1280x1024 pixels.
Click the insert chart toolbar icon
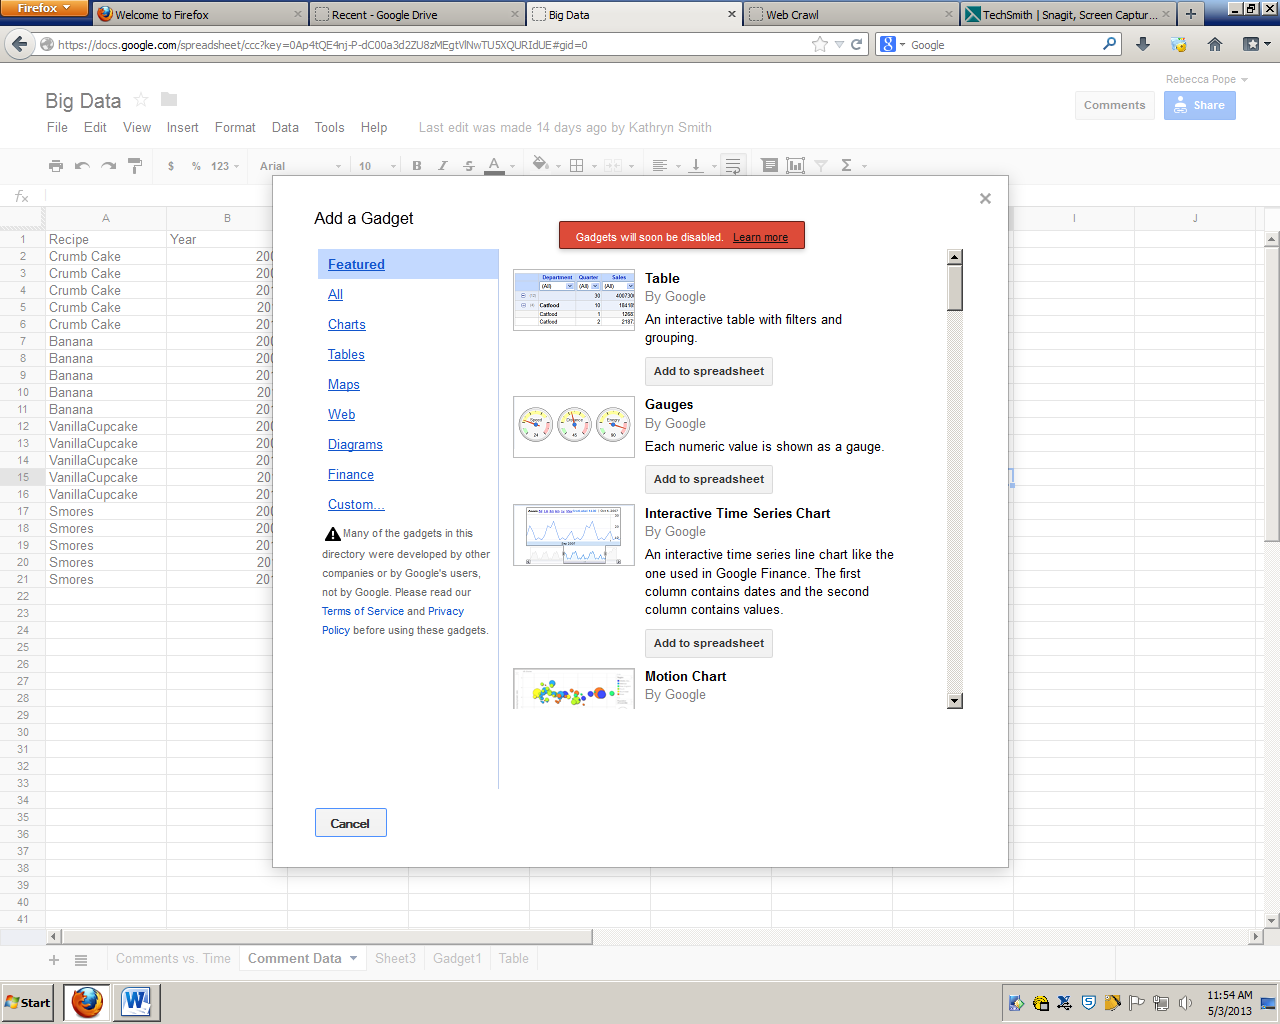coord(795,166)
